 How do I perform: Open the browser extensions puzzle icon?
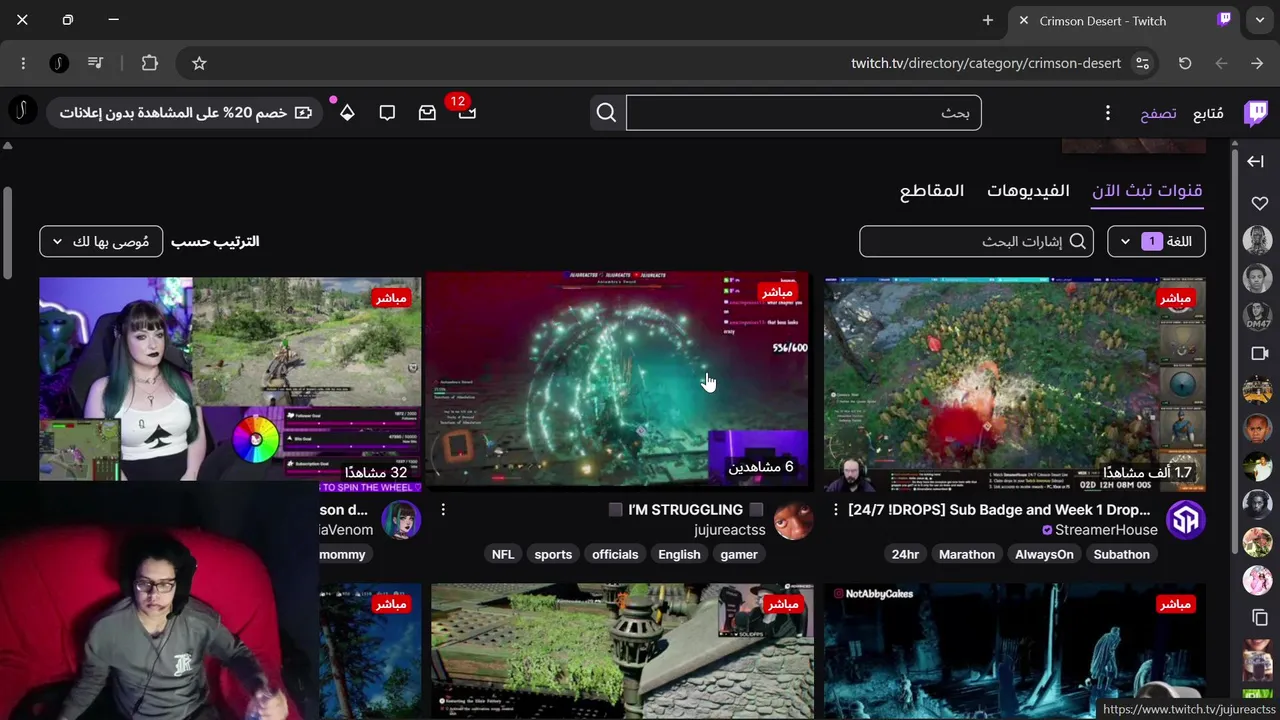tap(149, 63)
